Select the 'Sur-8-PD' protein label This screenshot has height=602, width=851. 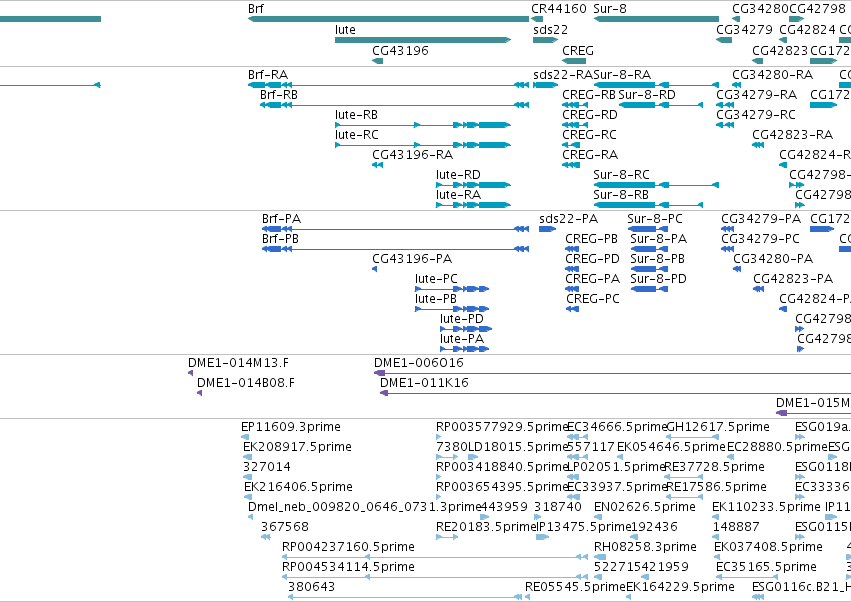point(658,279)
